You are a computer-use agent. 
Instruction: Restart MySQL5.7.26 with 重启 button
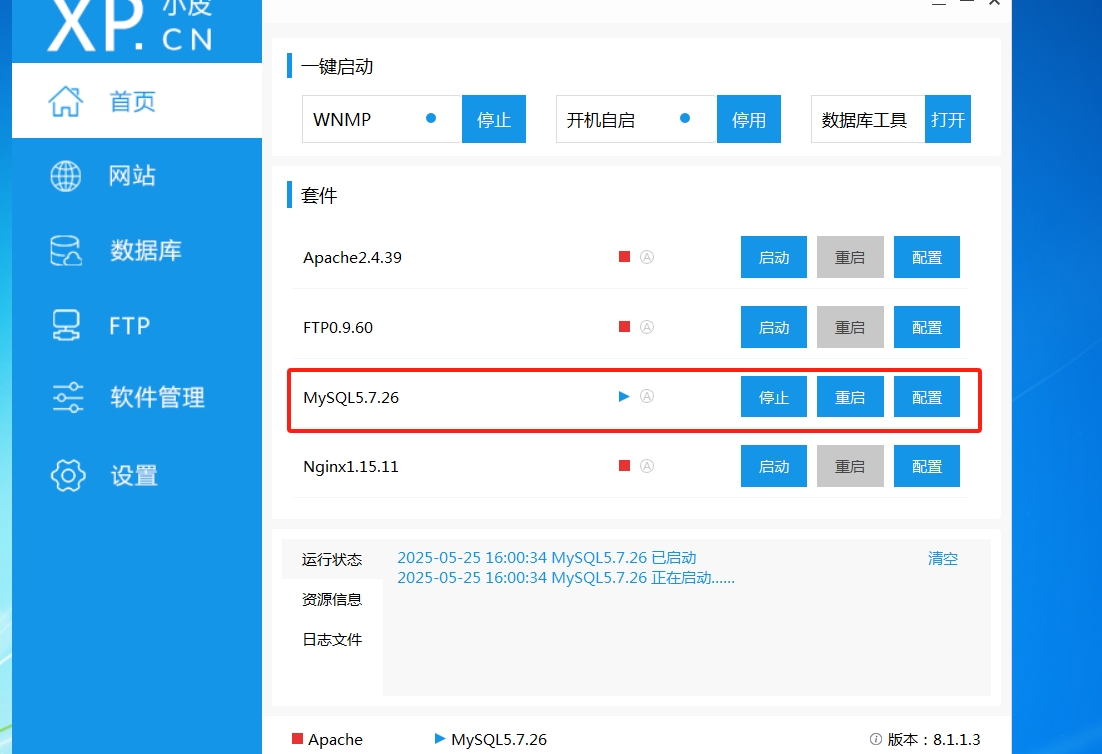pos(850,396)
